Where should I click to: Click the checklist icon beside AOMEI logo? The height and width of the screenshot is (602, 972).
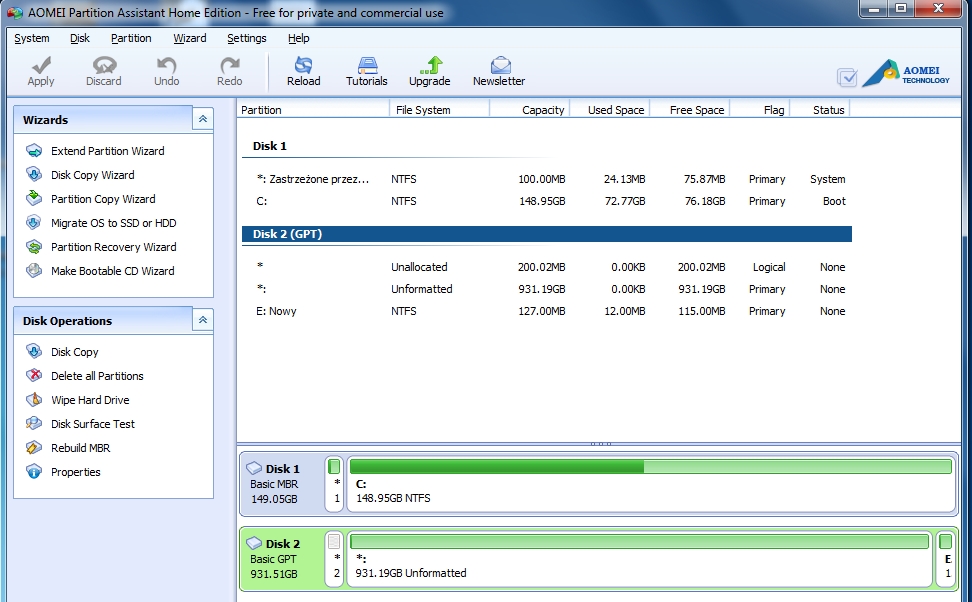pos(847,77)
